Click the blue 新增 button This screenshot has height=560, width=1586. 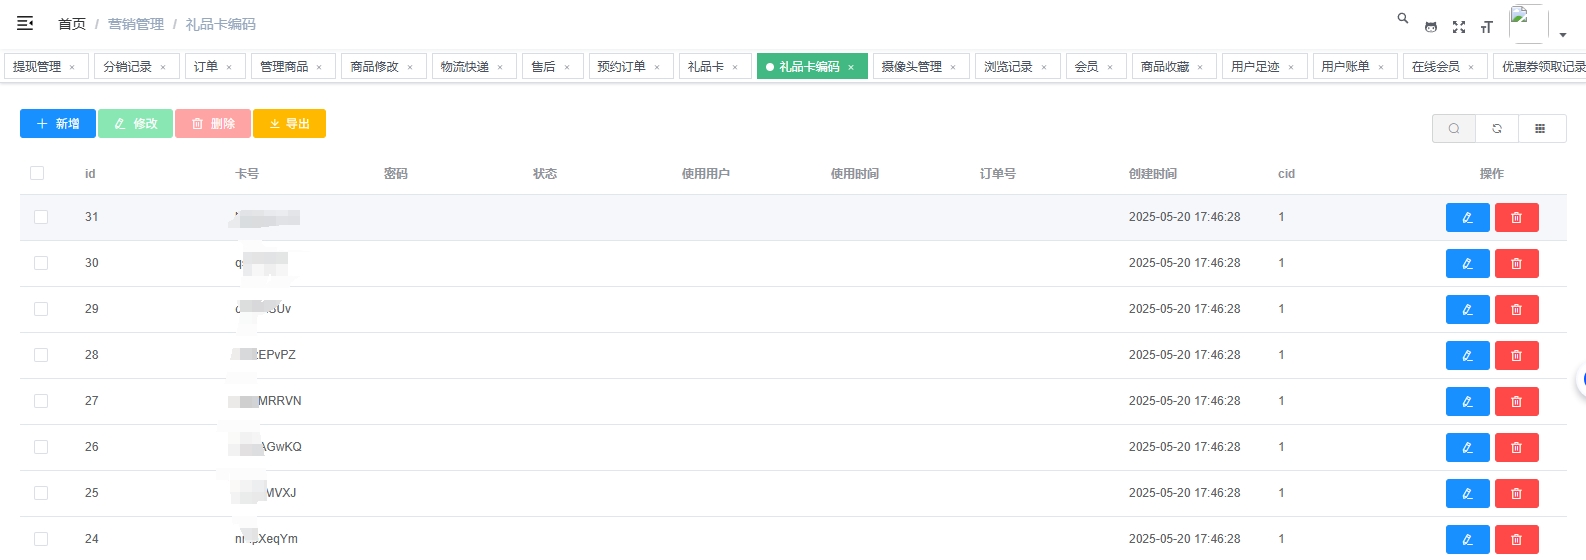click(58, 124)
